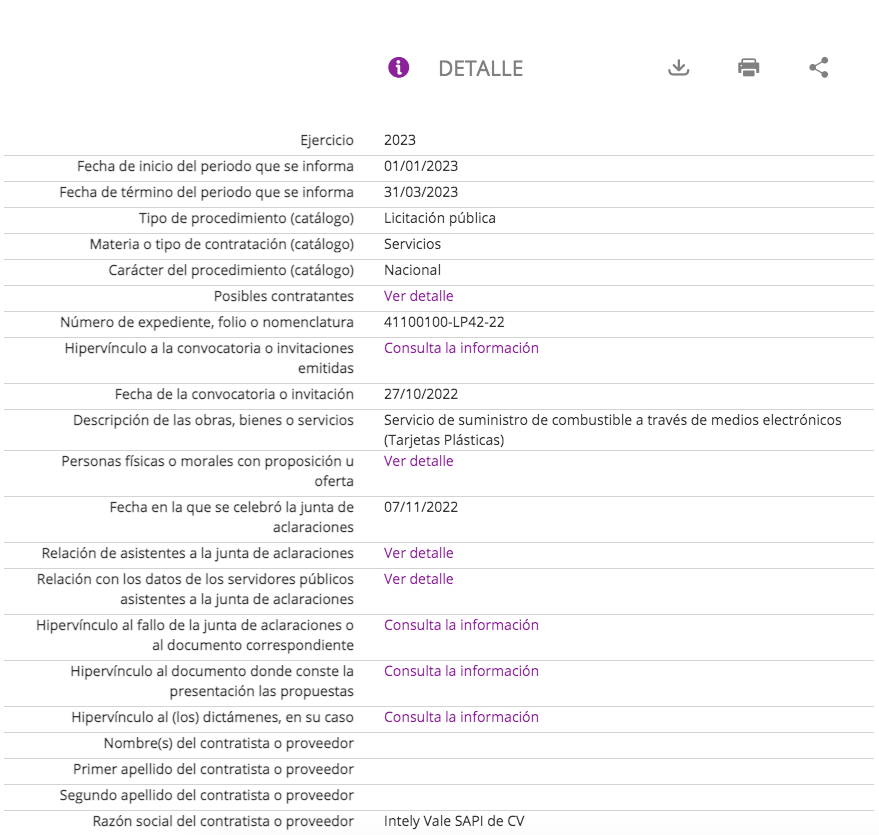Image resolution: width=879 pixels, height=835 pixels.
Task: Click the Intely Vale SAPI de CV value
Action: coord(454,822)
